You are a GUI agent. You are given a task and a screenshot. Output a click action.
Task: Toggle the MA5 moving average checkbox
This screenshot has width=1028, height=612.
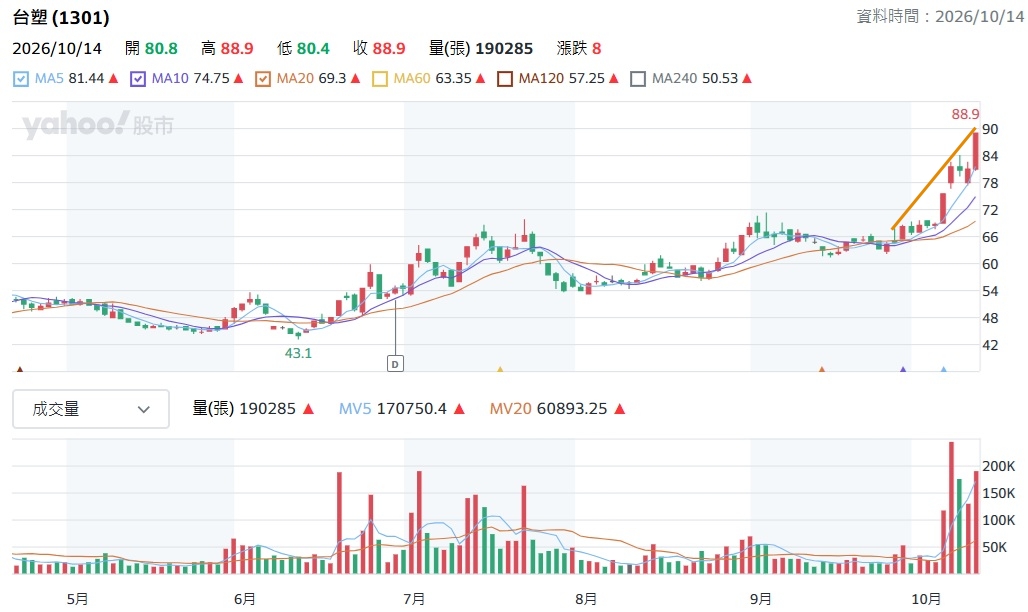click(x=21, y=79)
